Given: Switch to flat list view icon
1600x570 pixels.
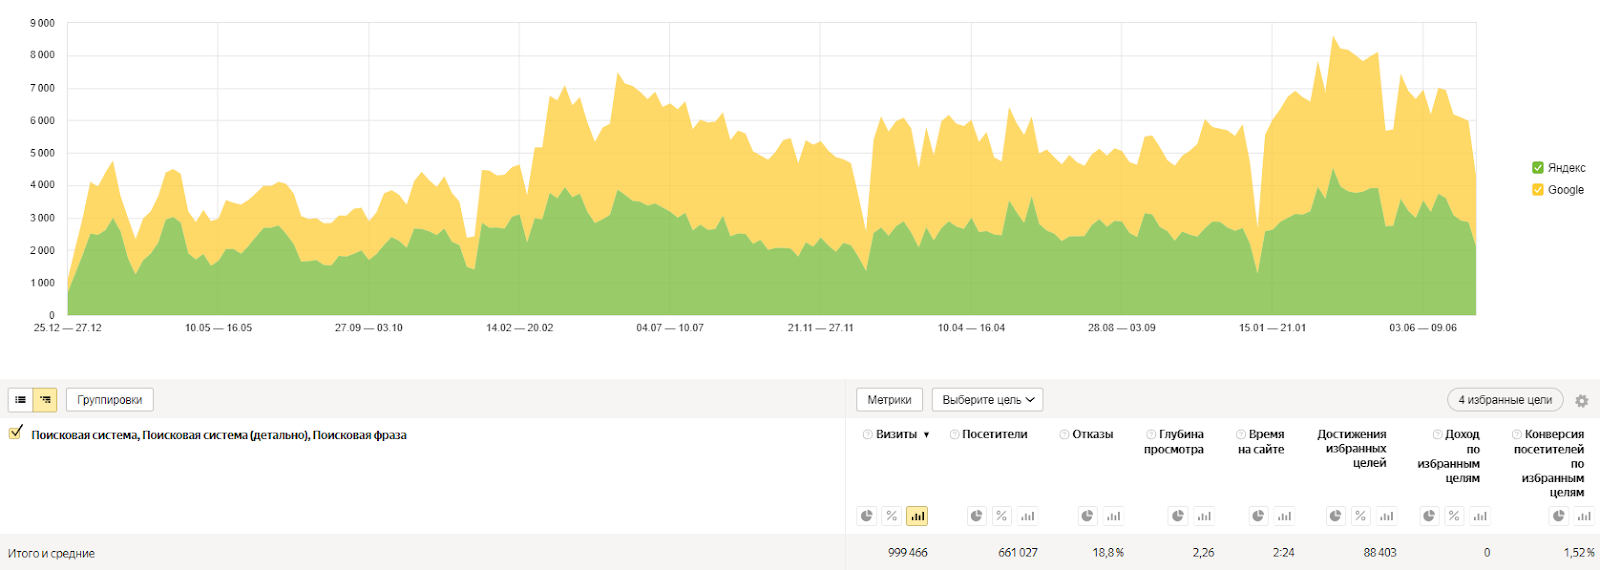Looking at the screenshot, I should pyautogui.click(x=21, y=400).
